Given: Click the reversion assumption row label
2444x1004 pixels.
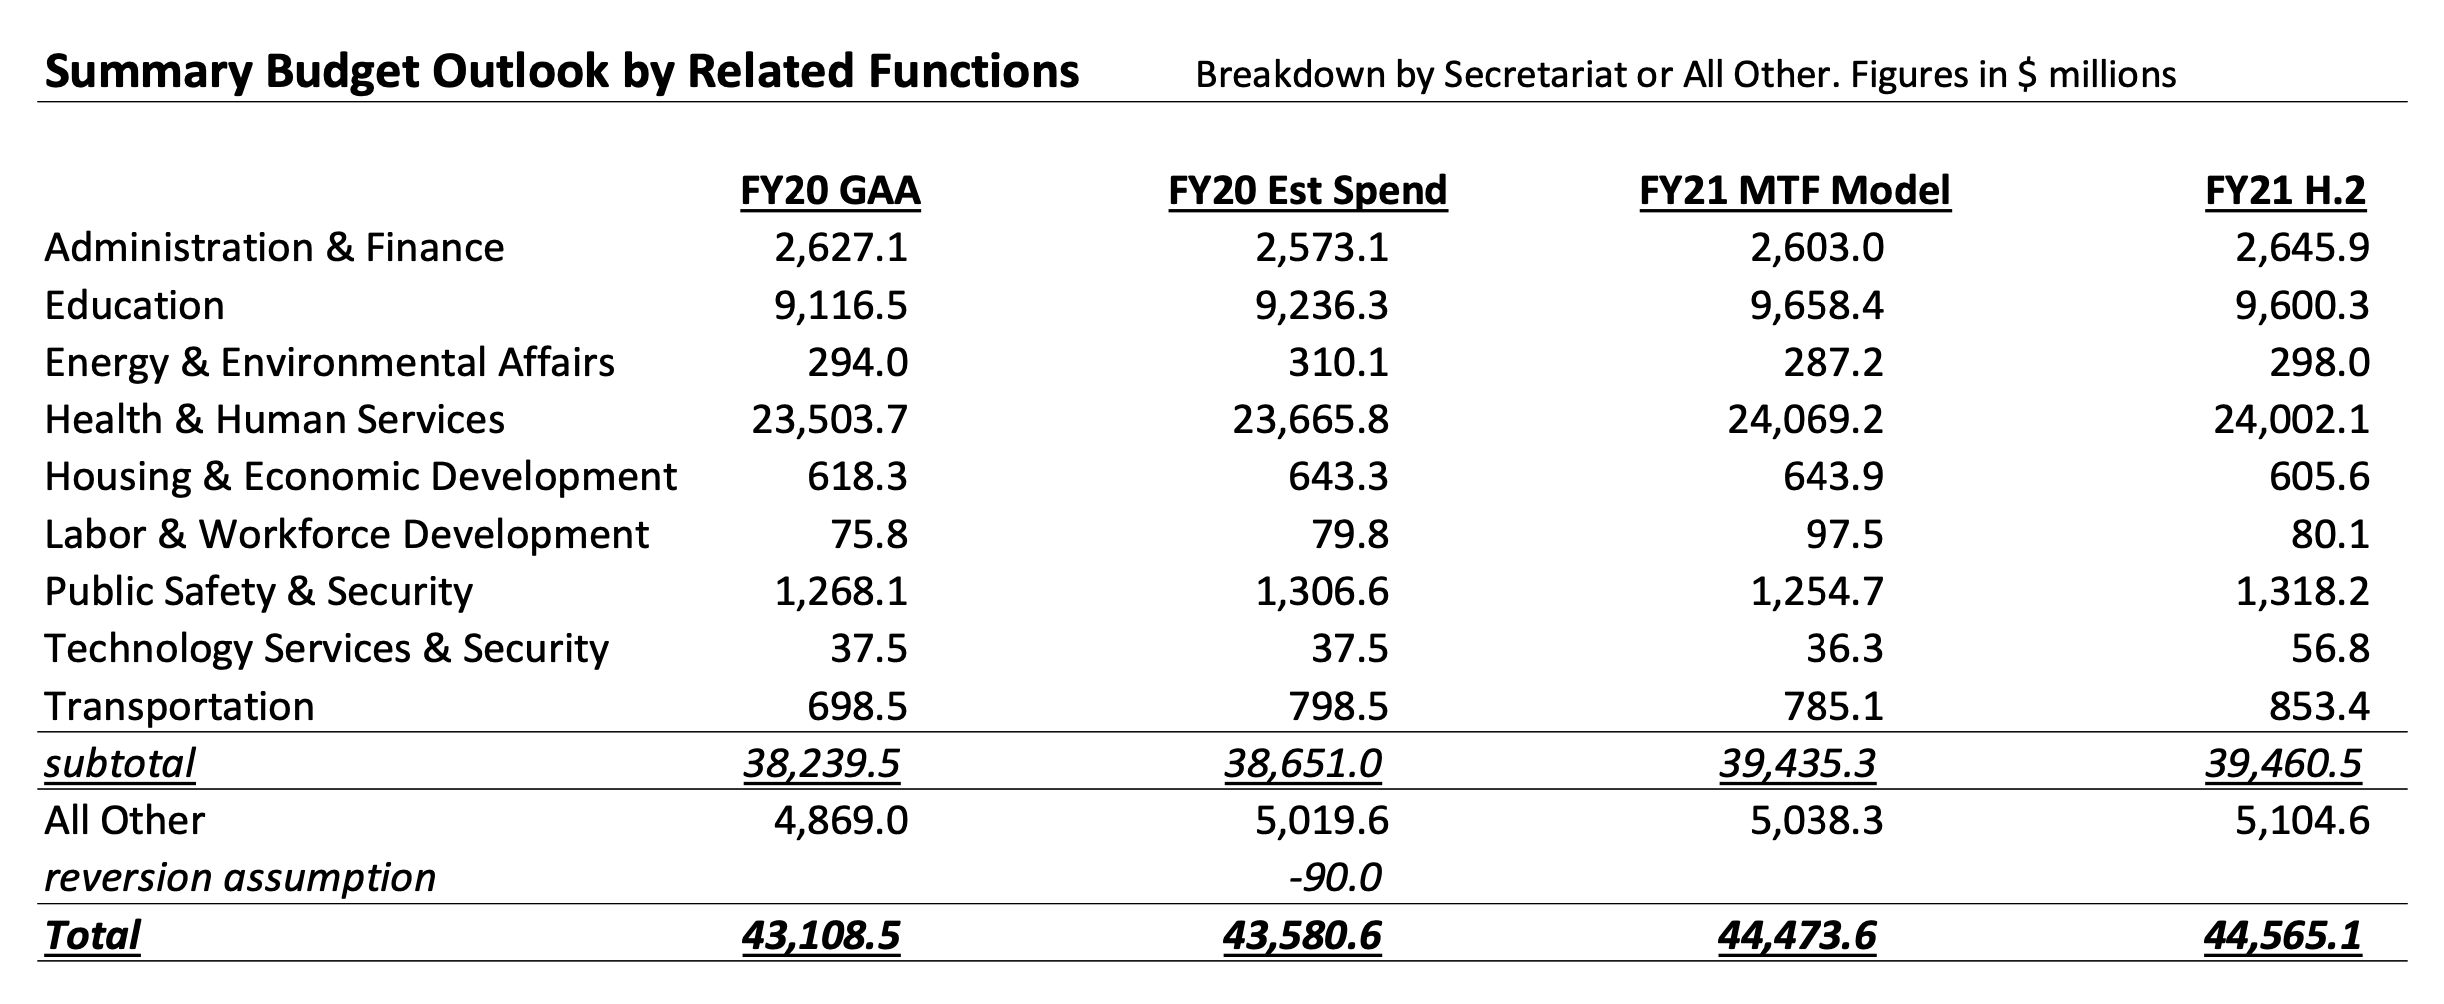Looking at the screenshot, I should pos(240,878).
